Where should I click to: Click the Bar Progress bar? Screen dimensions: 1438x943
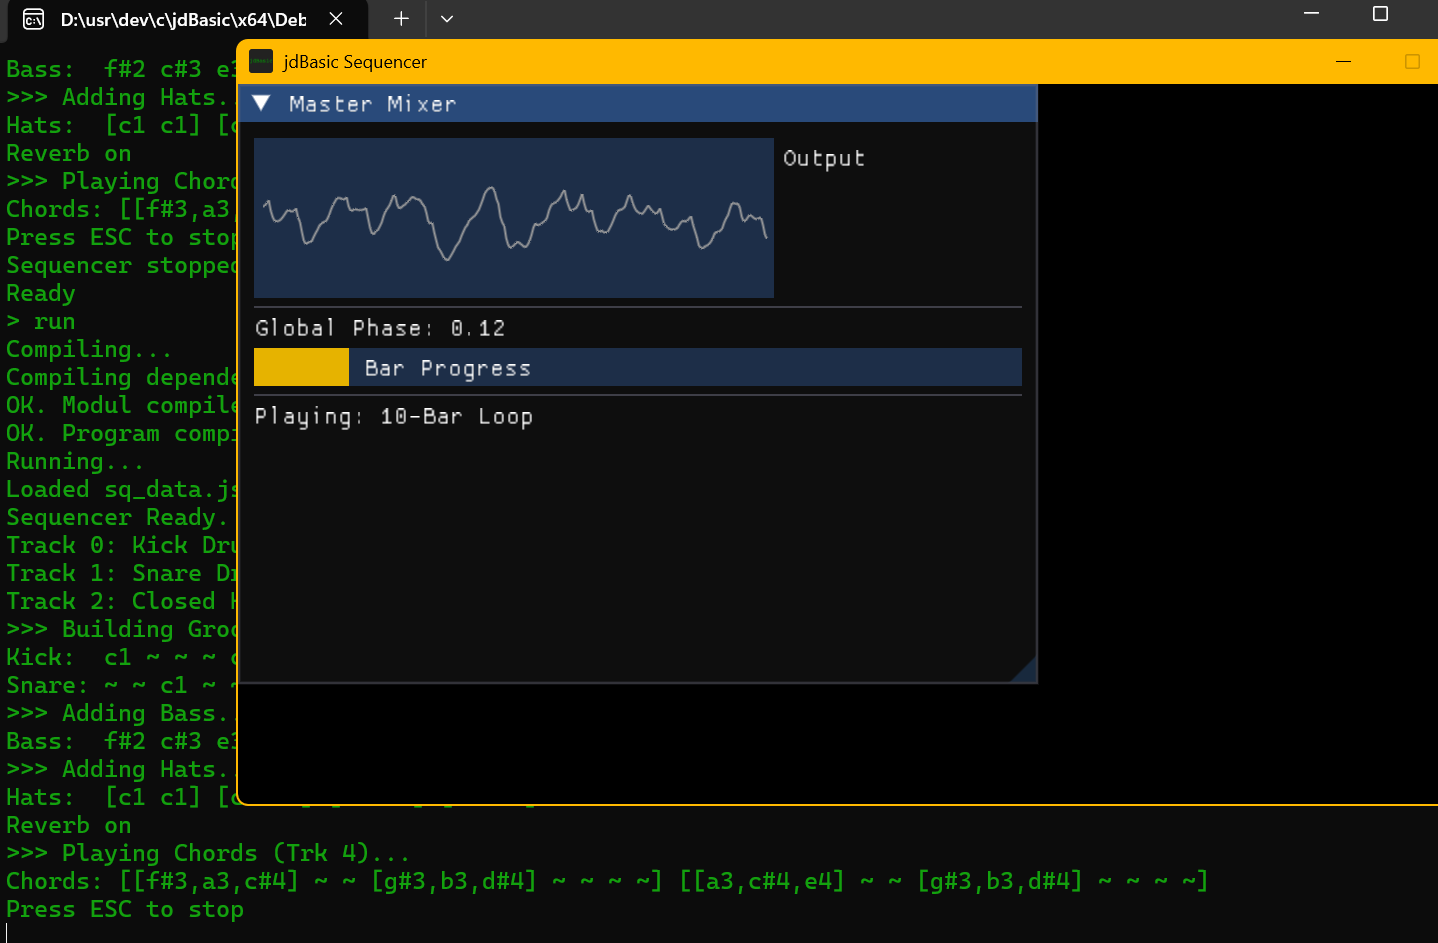click(x=637, y=367)
